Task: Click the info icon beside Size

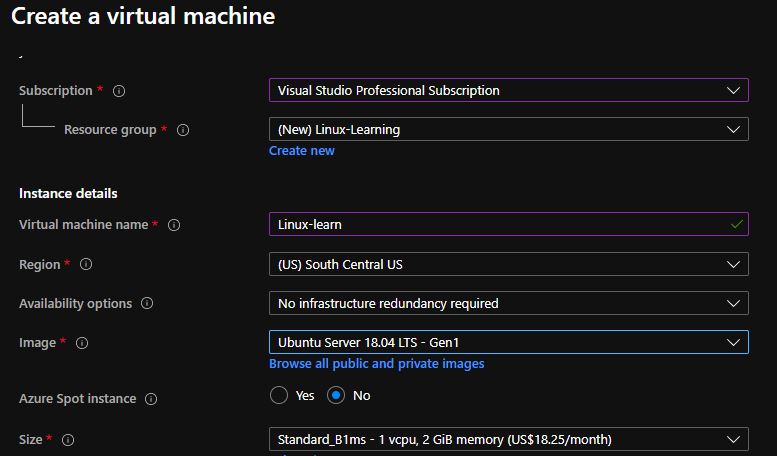Action: [x=68, y=440]
